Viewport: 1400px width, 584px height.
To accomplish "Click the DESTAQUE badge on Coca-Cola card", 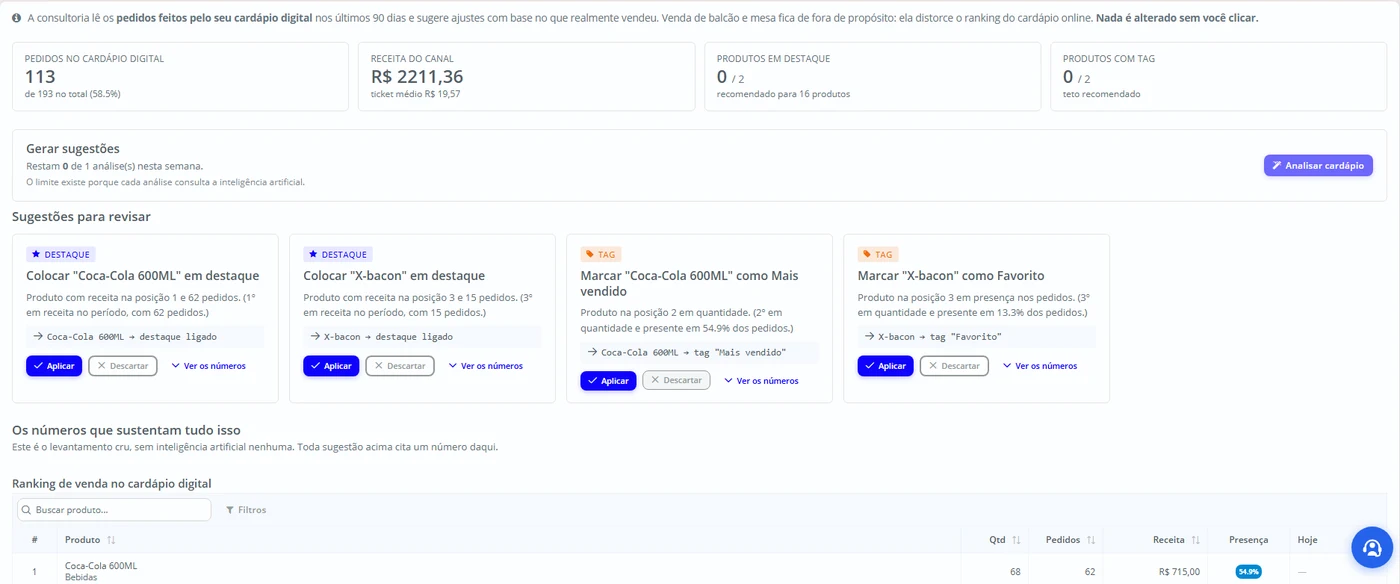I will [x=60, y=255].
